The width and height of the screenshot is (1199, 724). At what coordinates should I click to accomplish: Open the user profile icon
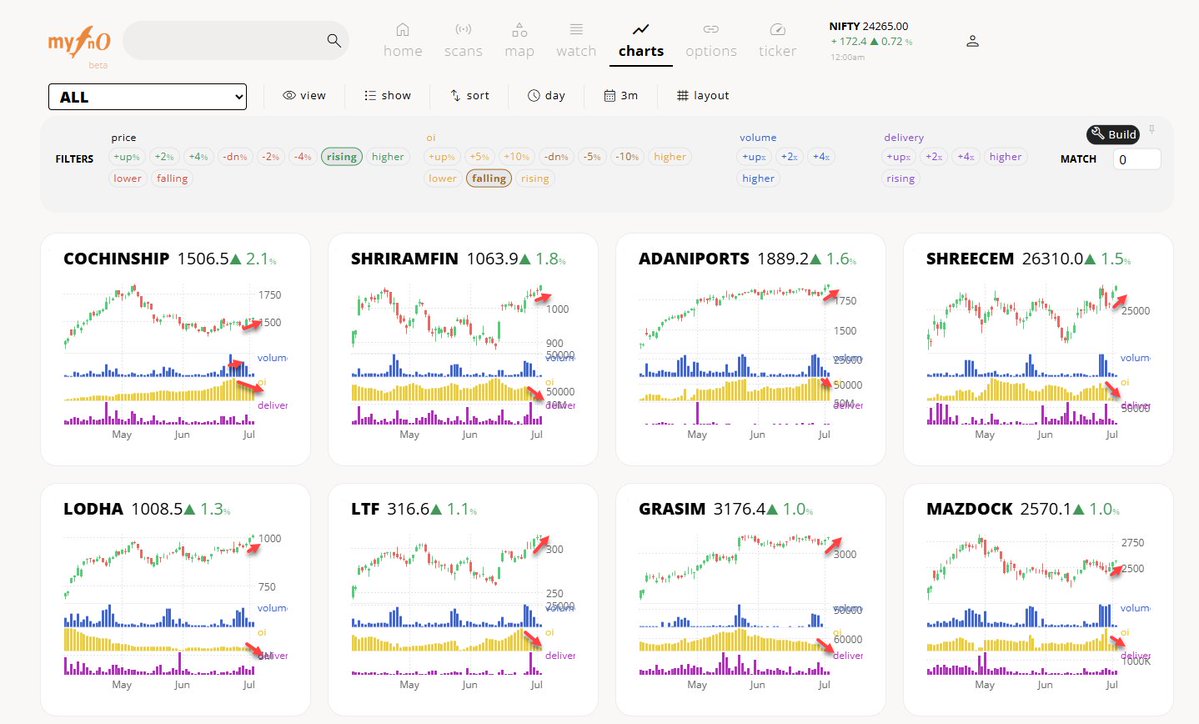(972, 41)
